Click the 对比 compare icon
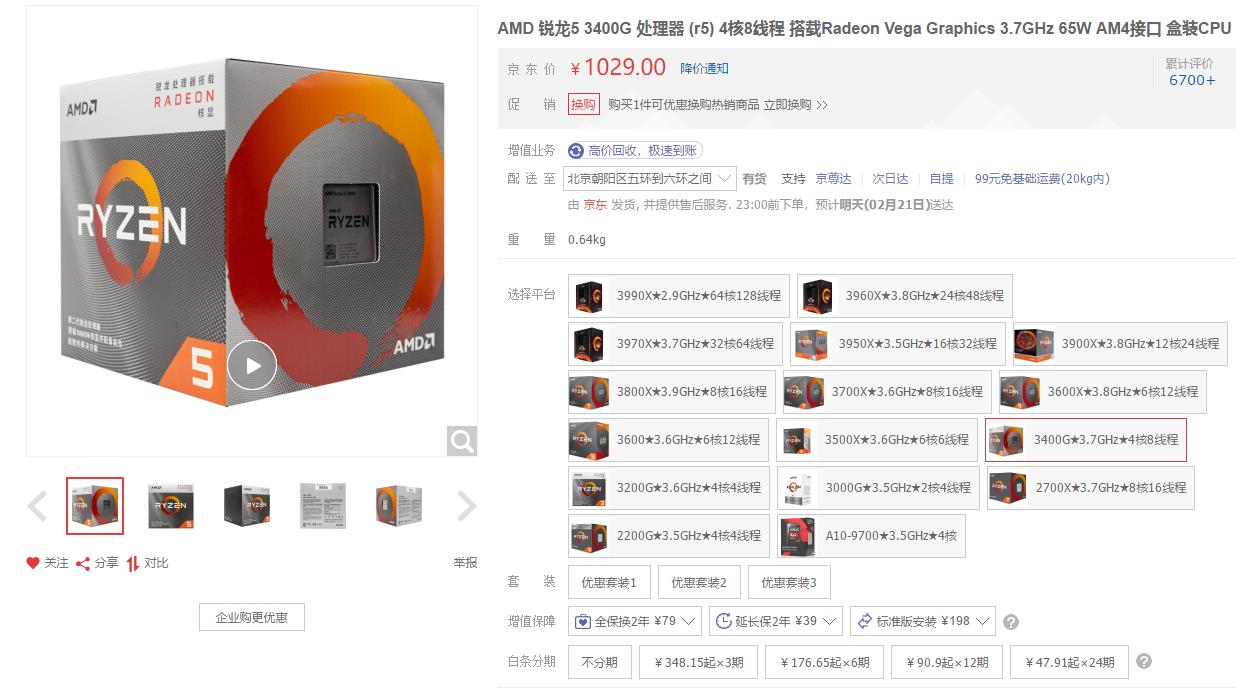Screen dimensions: 1242x692 click(133, 563)
